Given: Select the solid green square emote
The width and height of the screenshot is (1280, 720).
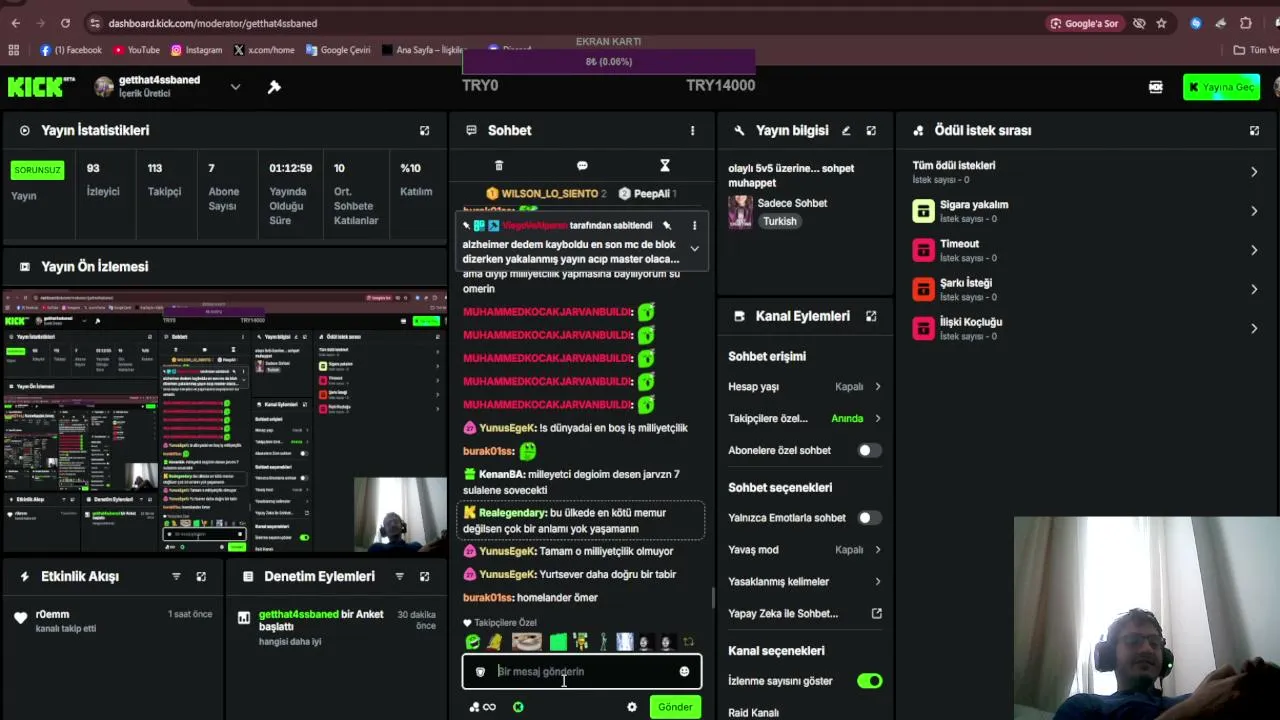Looking at the screenshot, I should 558,642.
